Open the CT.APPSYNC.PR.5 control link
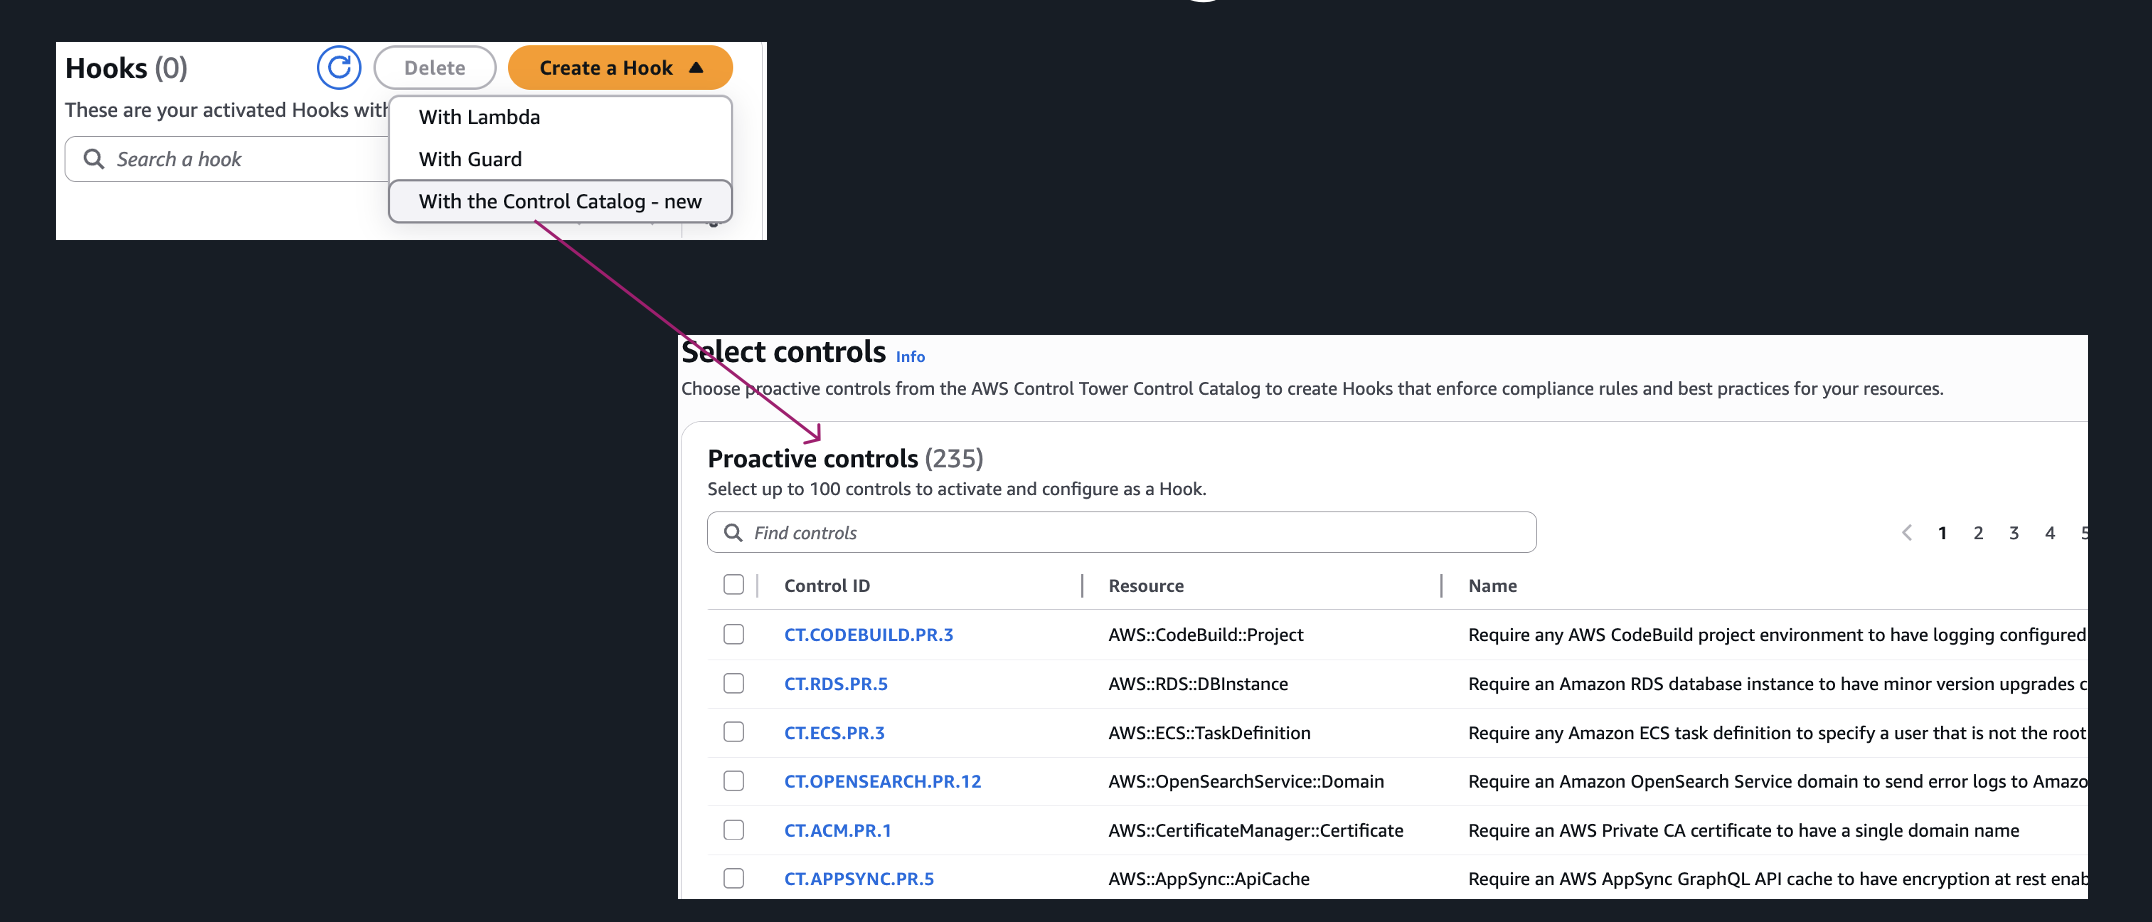The height and width of the screenshot is (922, 2152). 858,879
